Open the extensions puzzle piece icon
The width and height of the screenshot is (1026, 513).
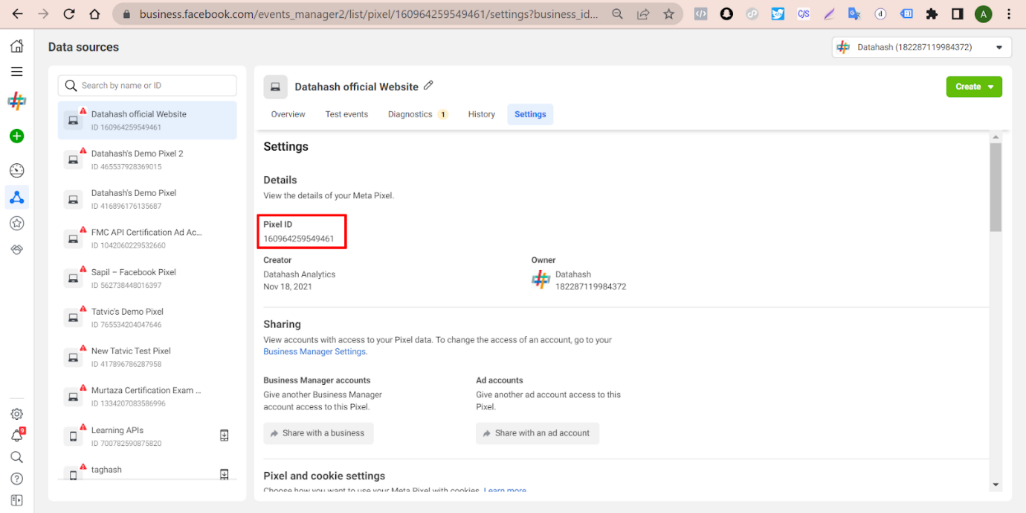point(932,14)
